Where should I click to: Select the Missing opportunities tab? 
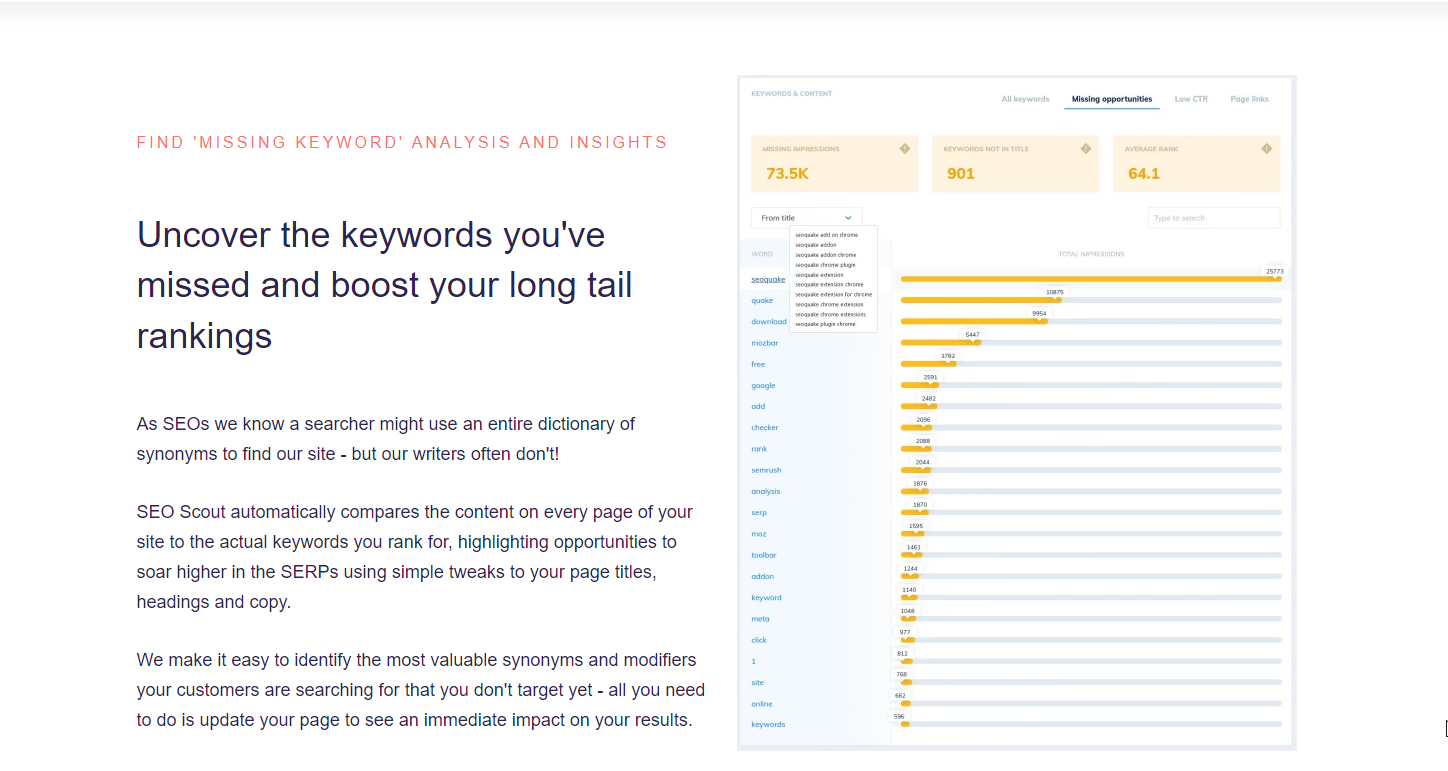1112,99
